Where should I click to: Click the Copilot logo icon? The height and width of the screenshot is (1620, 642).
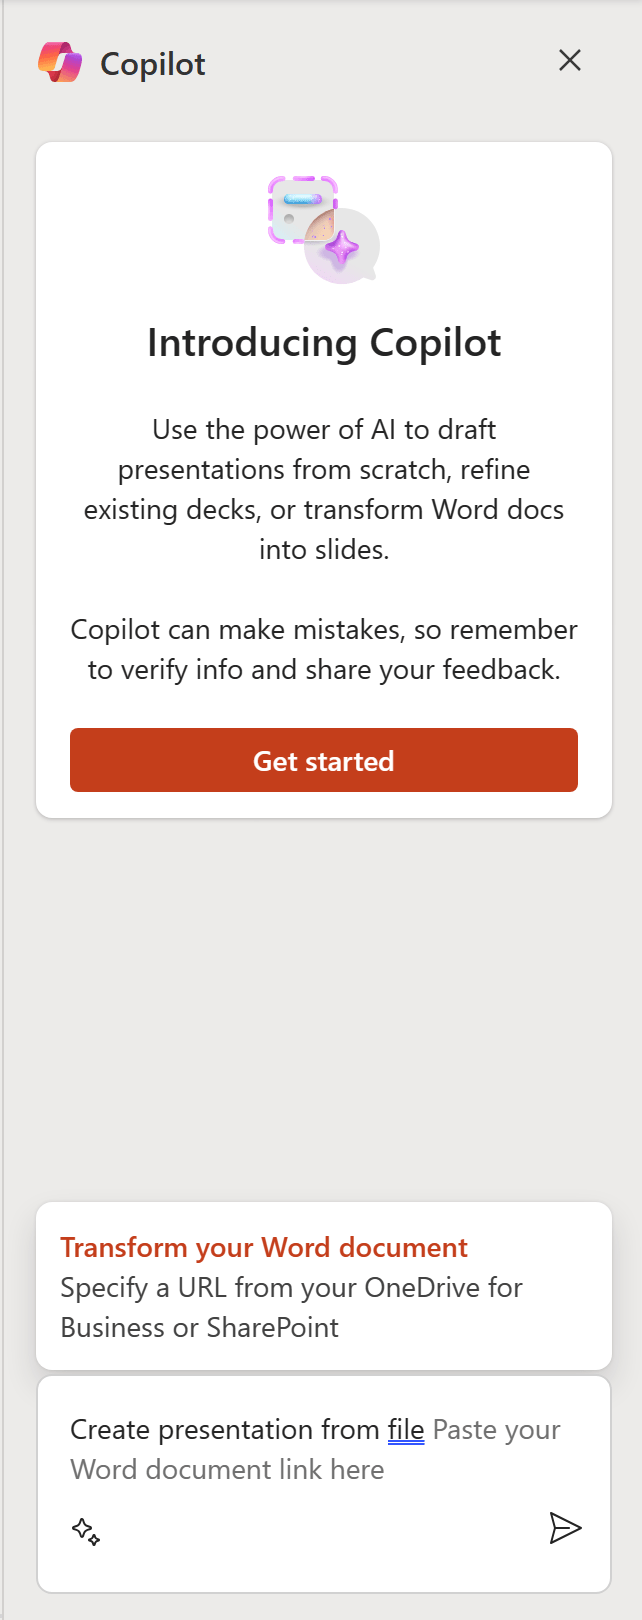click(60, 63)
